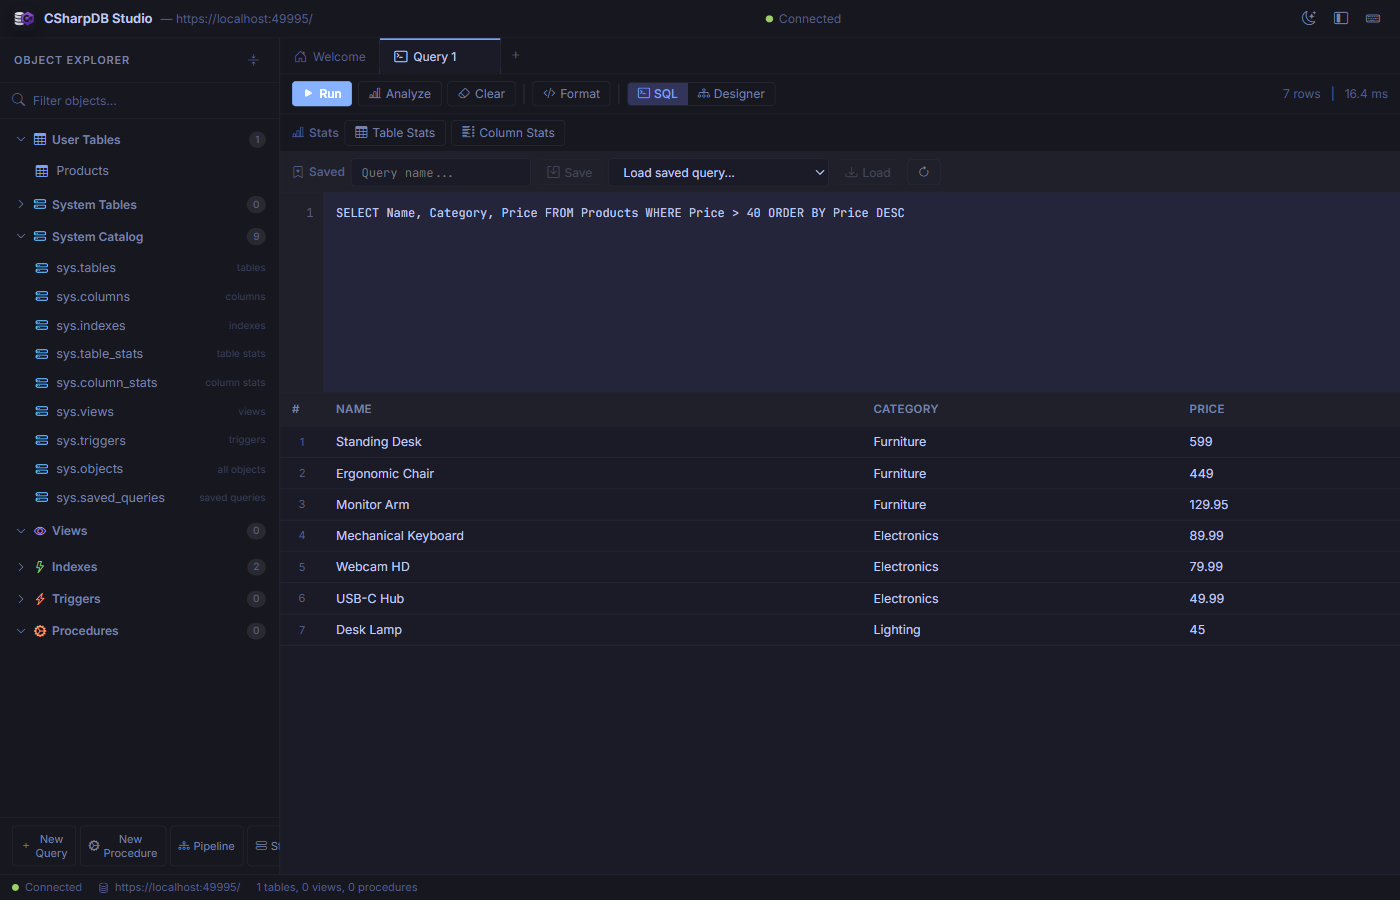Viewport: 1400px width, 900px height.
Task: Click the magnifier icon in filter objects box
Action: (17, 100)
